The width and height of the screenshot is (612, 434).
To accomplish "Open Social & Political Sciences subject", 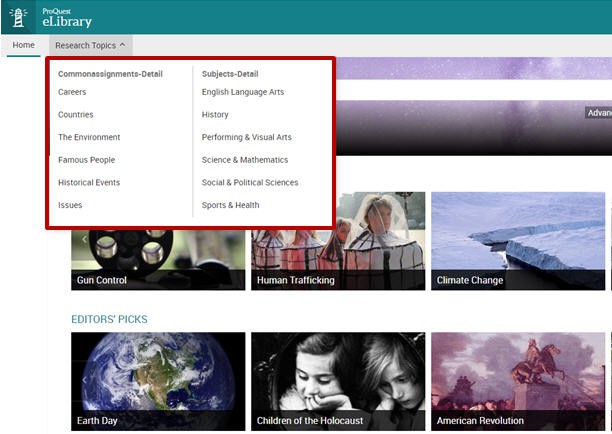I will coord(250,183).
